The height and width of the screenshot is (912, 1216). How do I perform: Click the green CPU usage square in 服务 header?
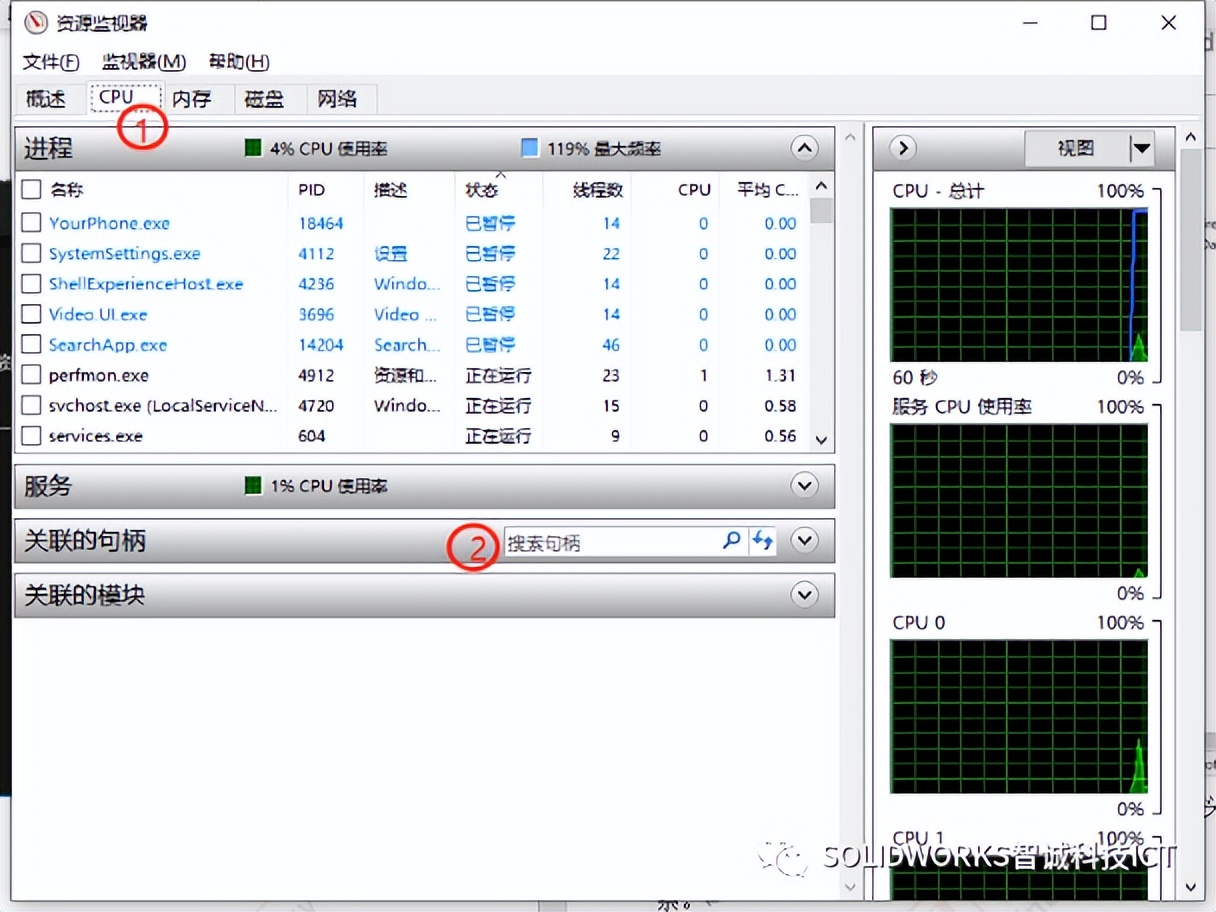[x=253, y=485]
